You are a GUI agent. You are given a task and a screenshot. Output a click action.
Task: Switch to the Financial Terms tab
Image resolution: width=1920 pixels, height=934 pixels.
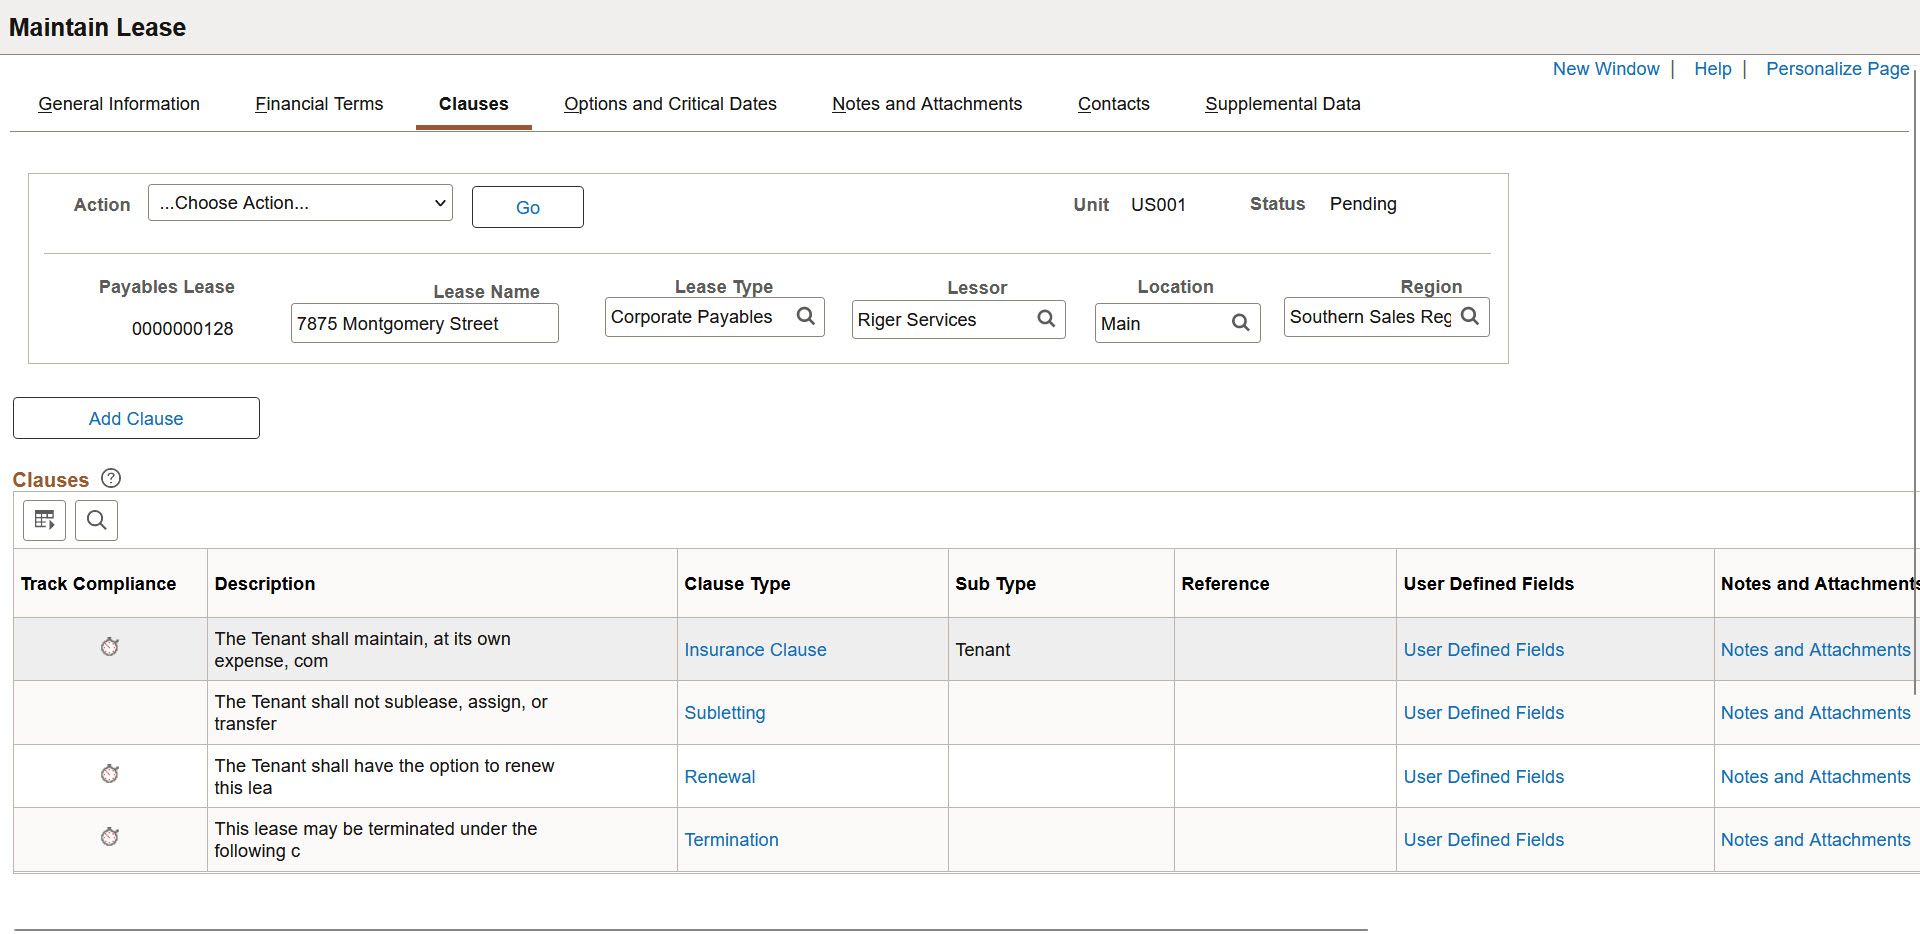(319, 104)
